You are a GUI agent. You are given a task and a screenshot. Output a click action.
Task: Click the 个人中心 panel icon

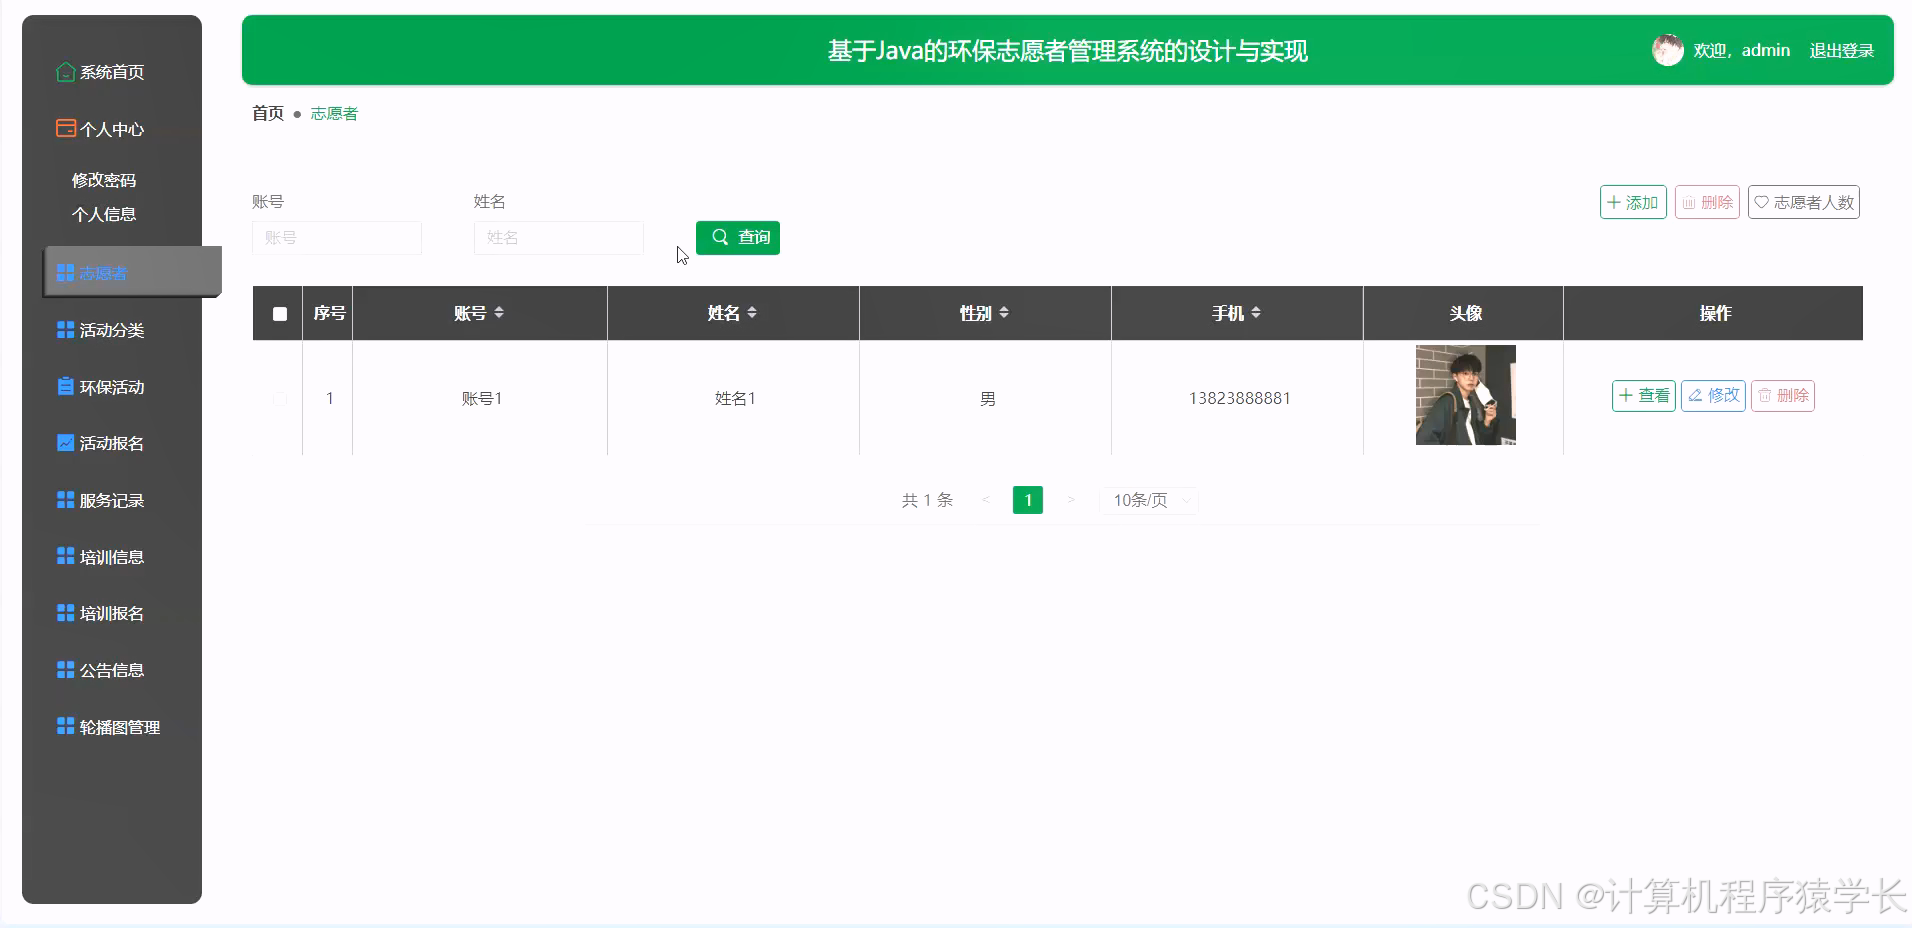pyautogui.click(x=64, y=128)
